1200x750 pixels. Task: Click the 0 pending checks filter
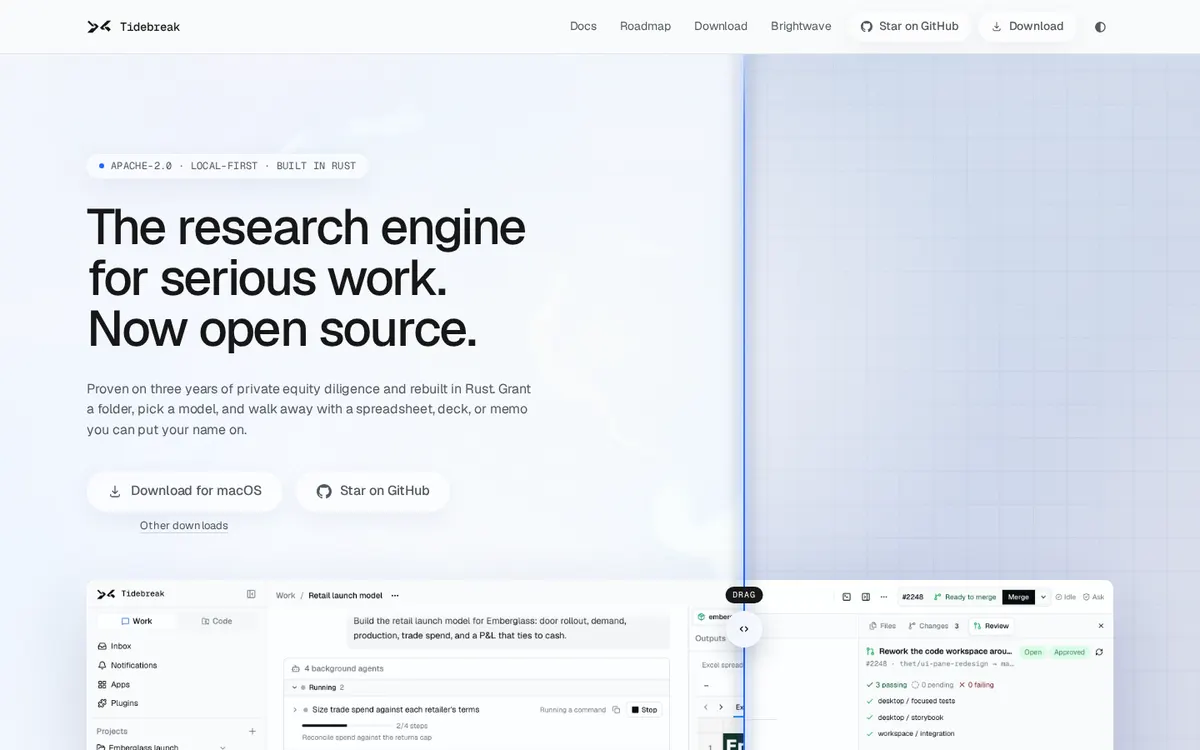(x=933, y=685)
